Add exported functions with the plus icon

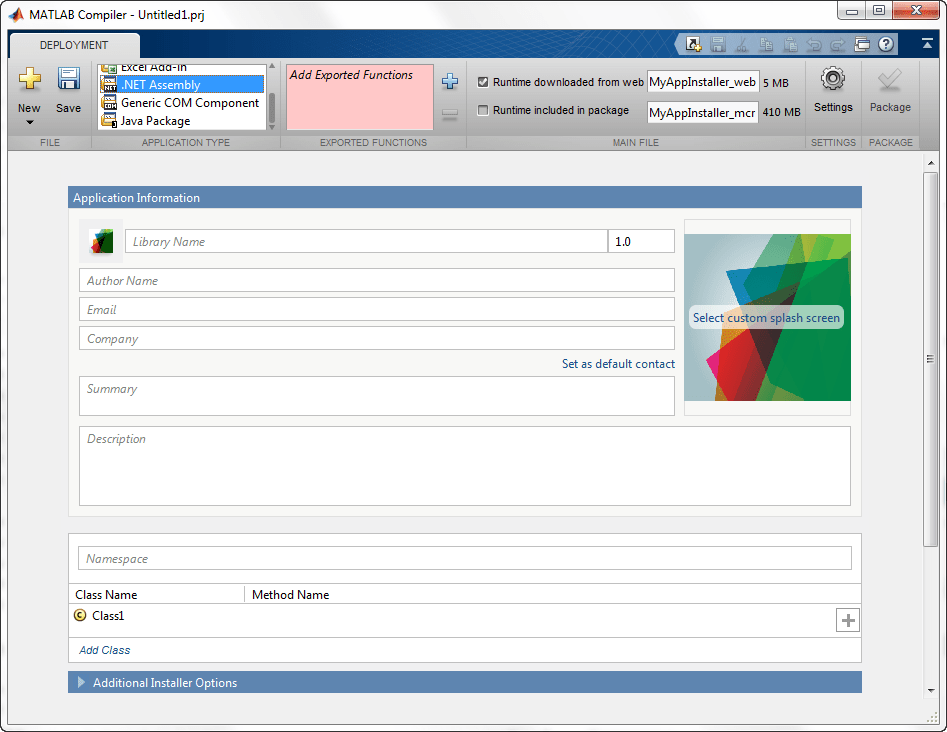(x=450, y=81)
